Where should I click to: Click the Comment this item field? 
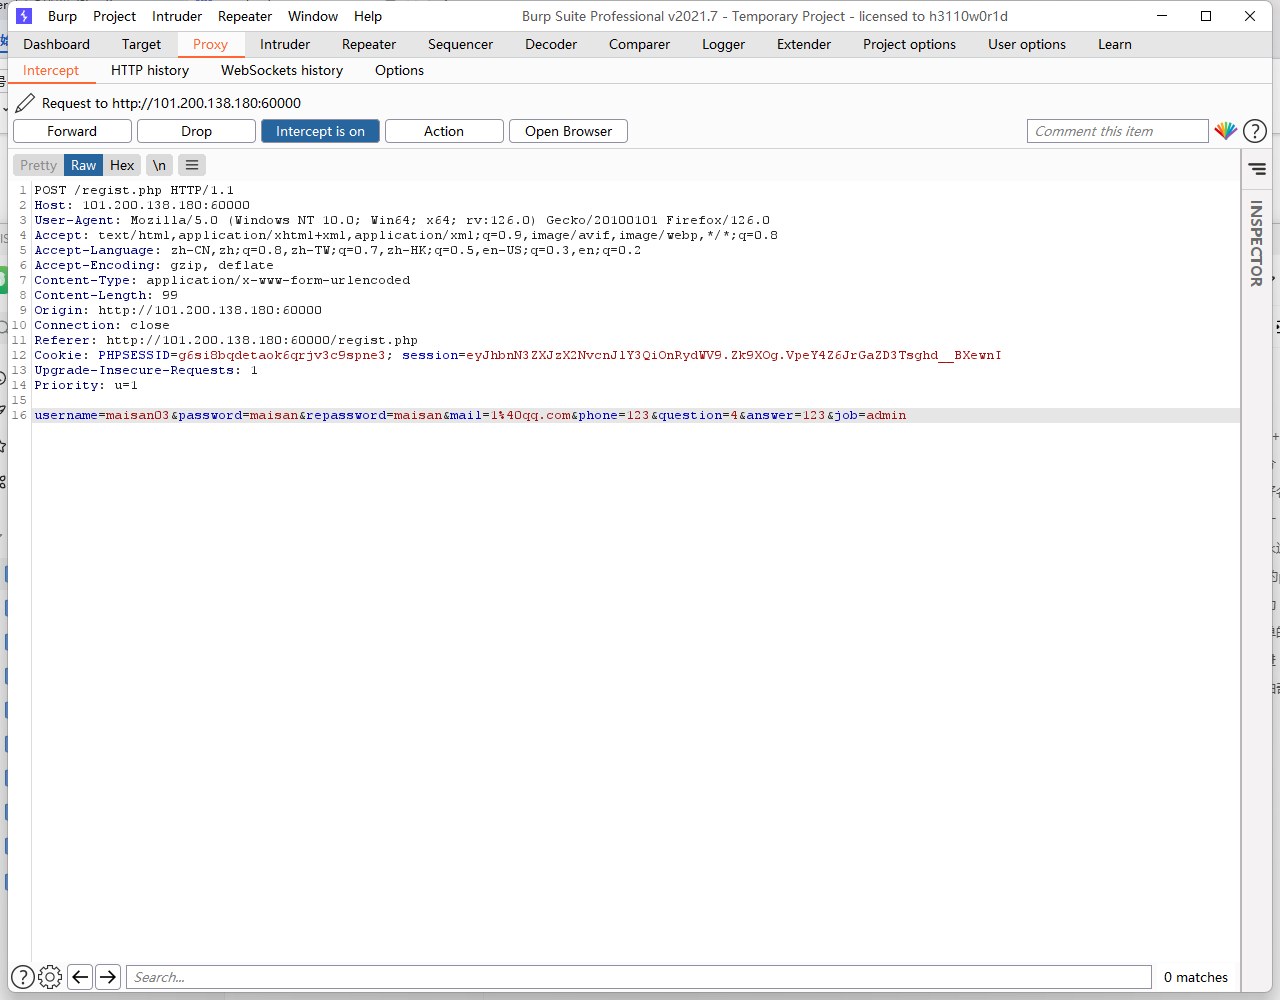point(1118,131)
